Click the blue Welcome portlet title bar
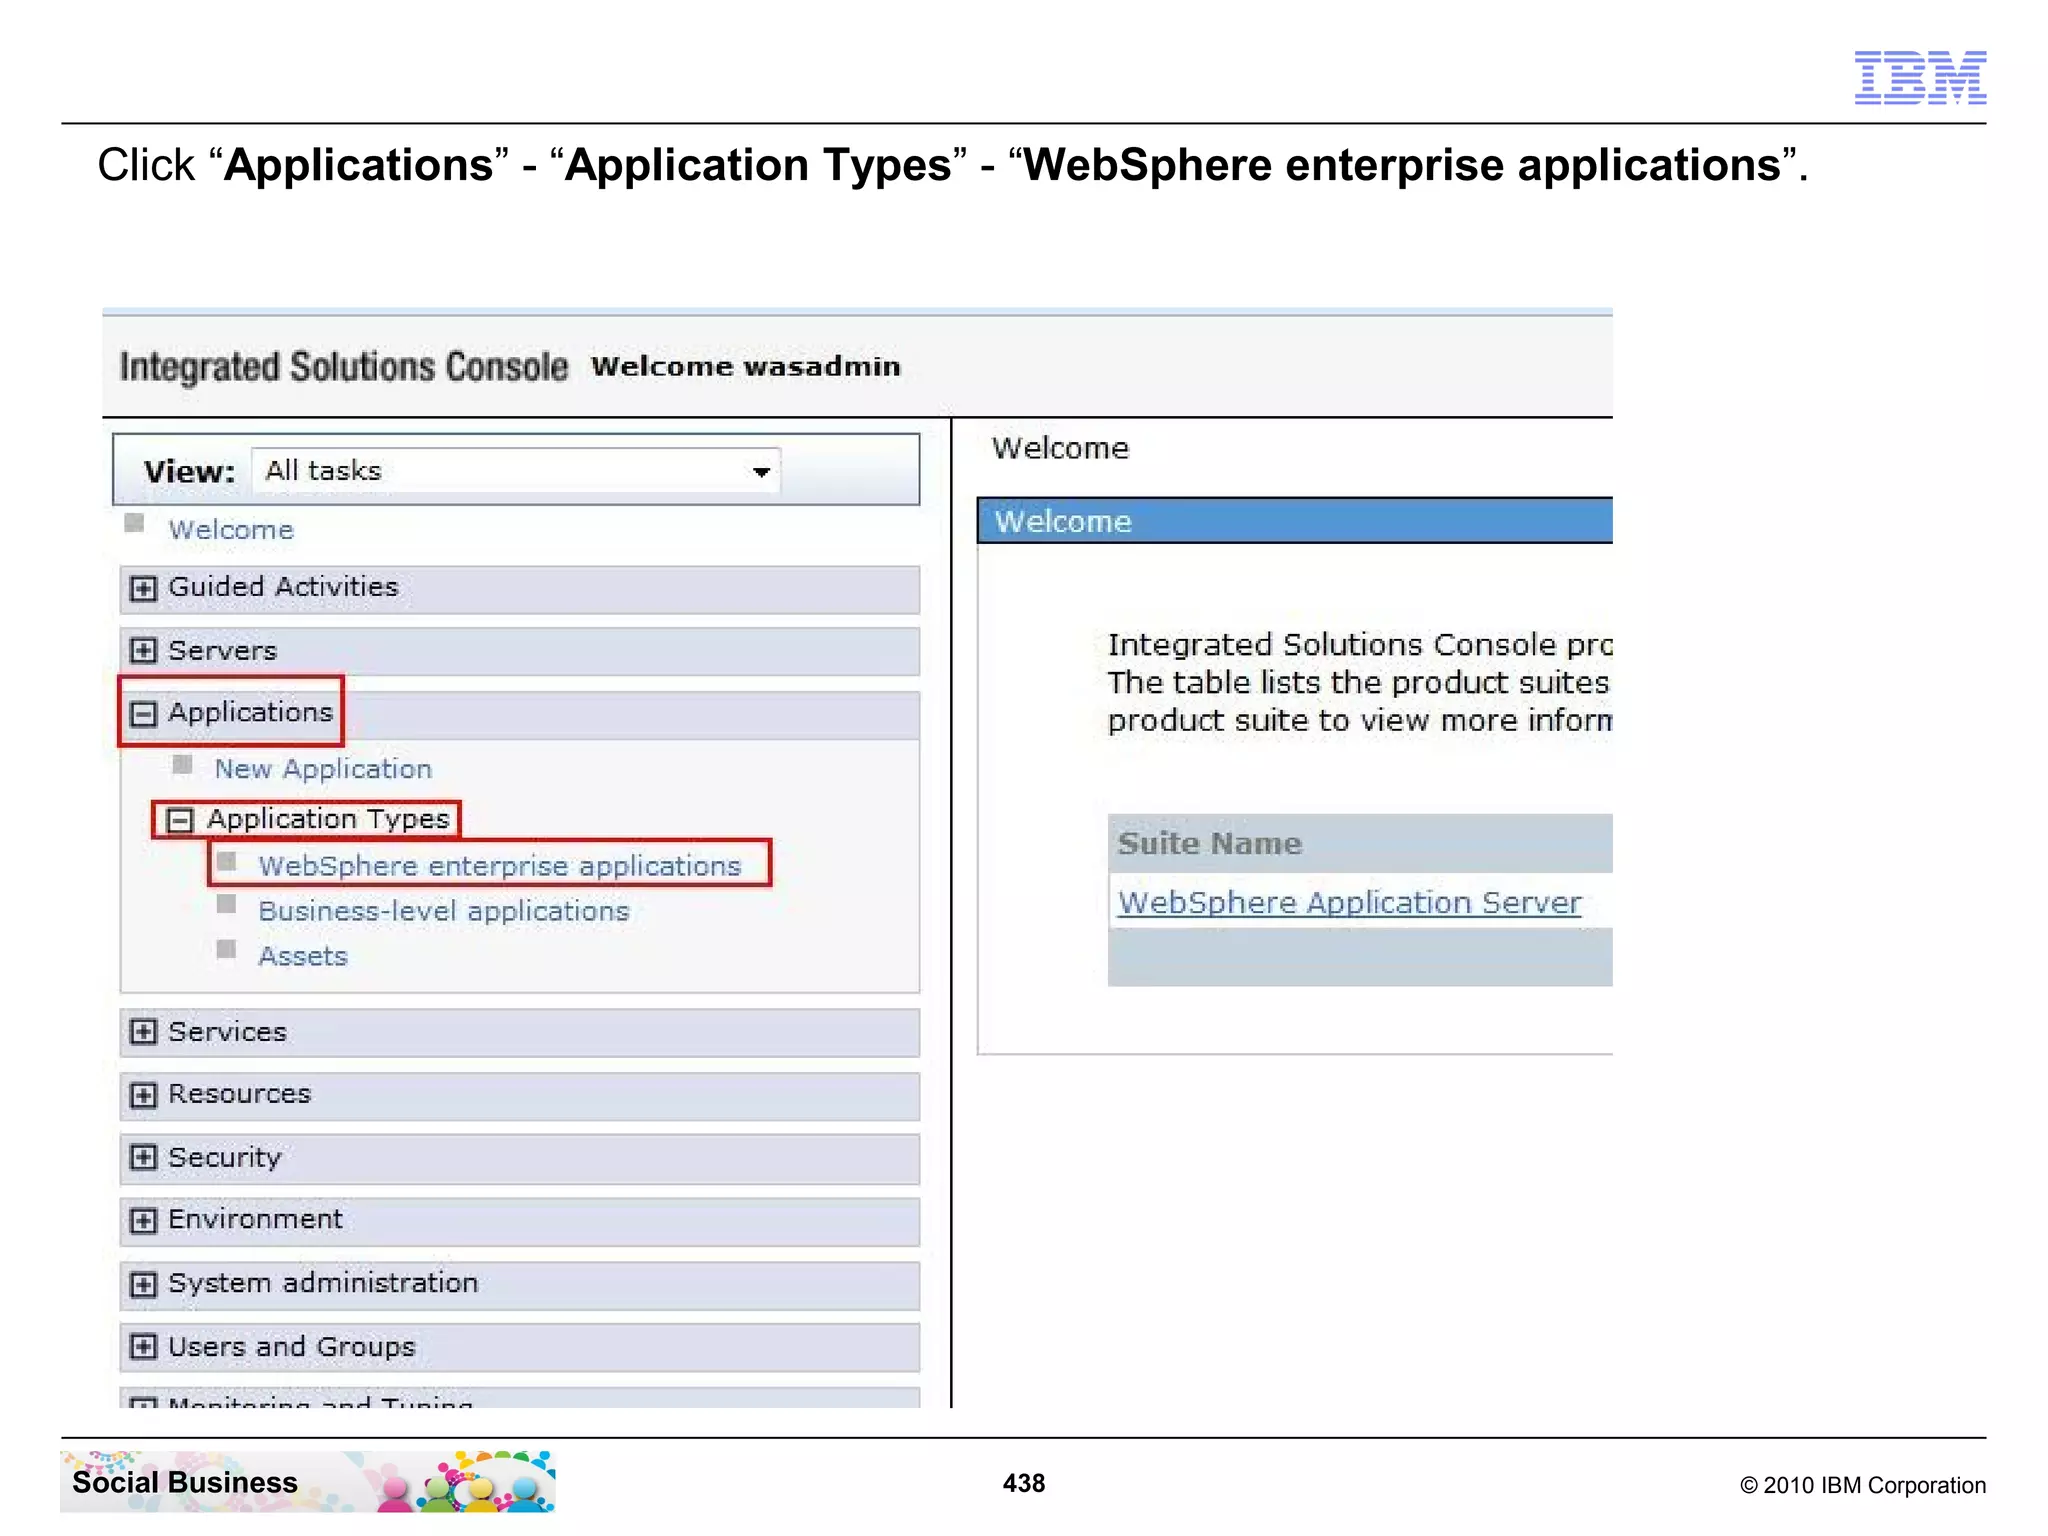Screen dimensions: 2048x1536 click(x=1295, y=521)
